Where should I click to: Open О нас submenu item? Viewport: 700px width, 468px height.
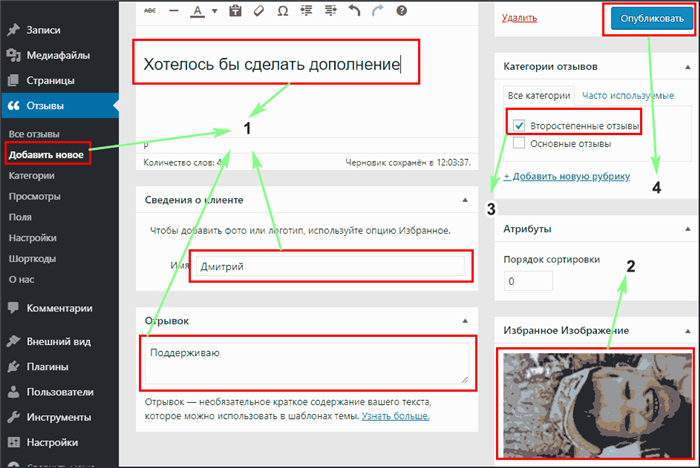tap(21, 280)
